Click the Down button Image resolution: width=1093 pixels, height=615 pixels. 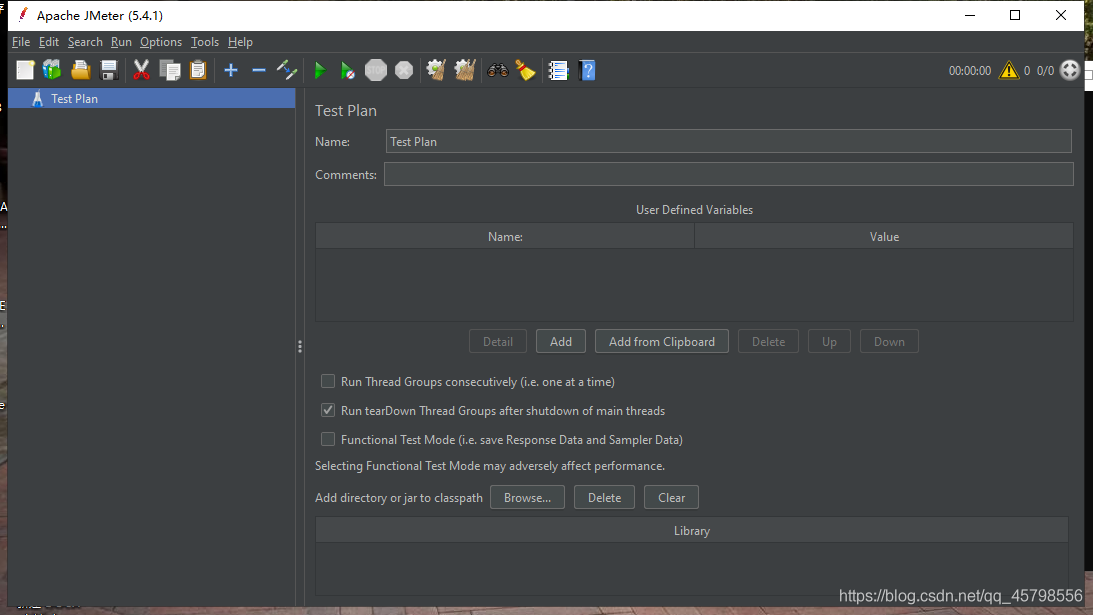click(x=889, y=342)
